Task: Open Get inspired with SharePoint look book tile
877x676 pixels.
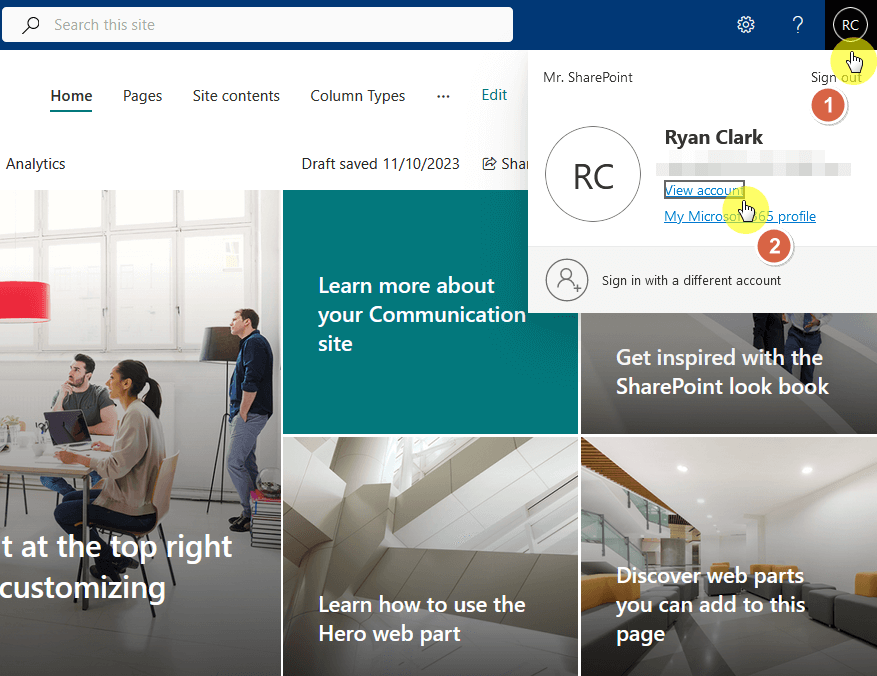Action: coord(729,373)
